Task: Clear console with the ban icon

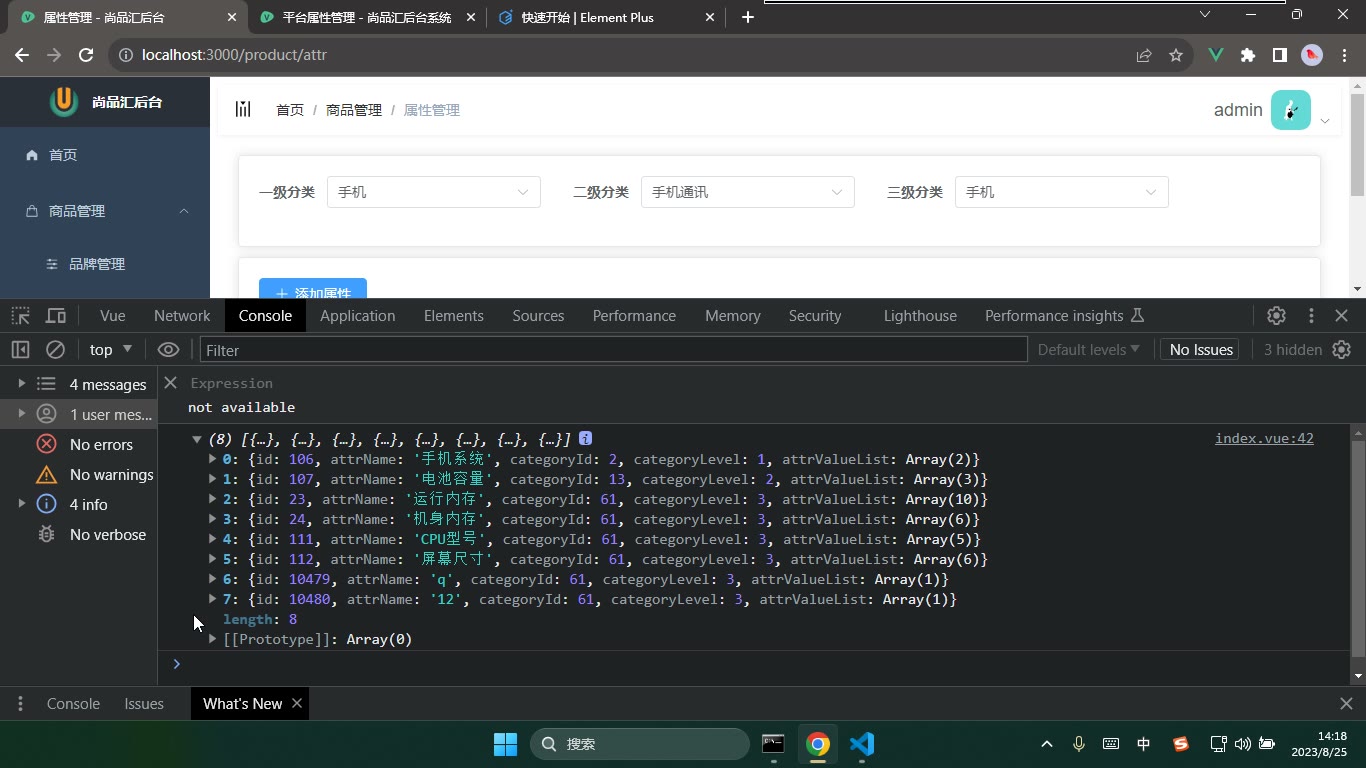Action: click(x=56, y=350)
